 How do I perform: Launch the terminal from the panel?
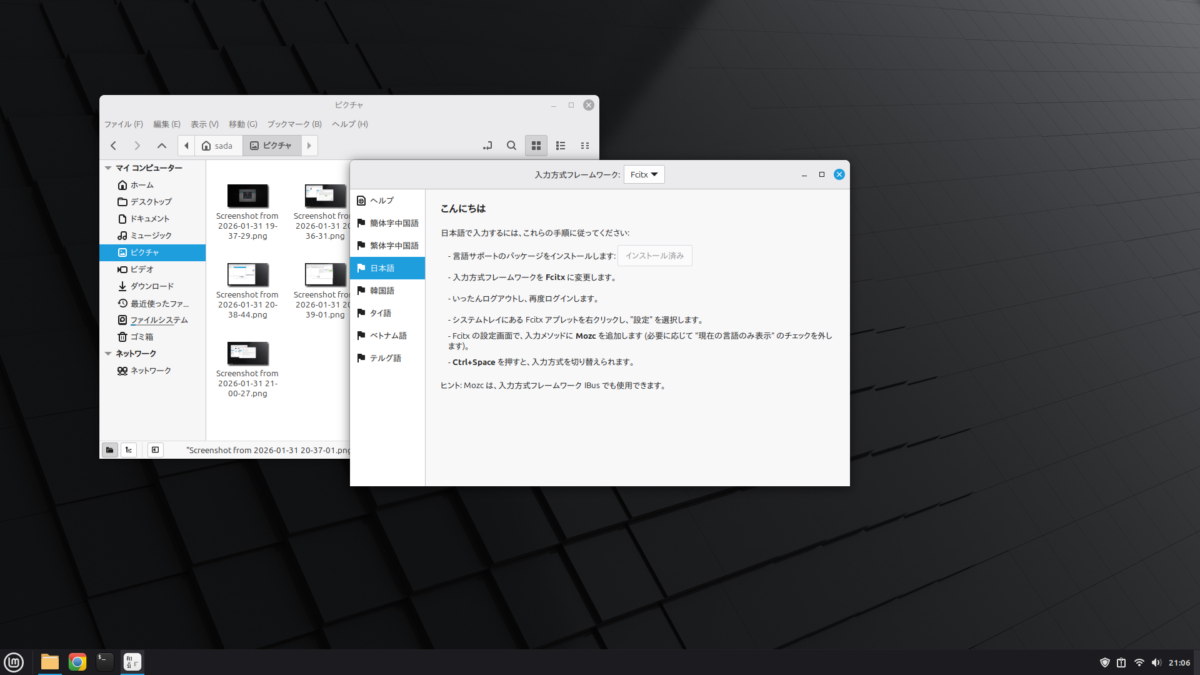click(x=104, y=661)
